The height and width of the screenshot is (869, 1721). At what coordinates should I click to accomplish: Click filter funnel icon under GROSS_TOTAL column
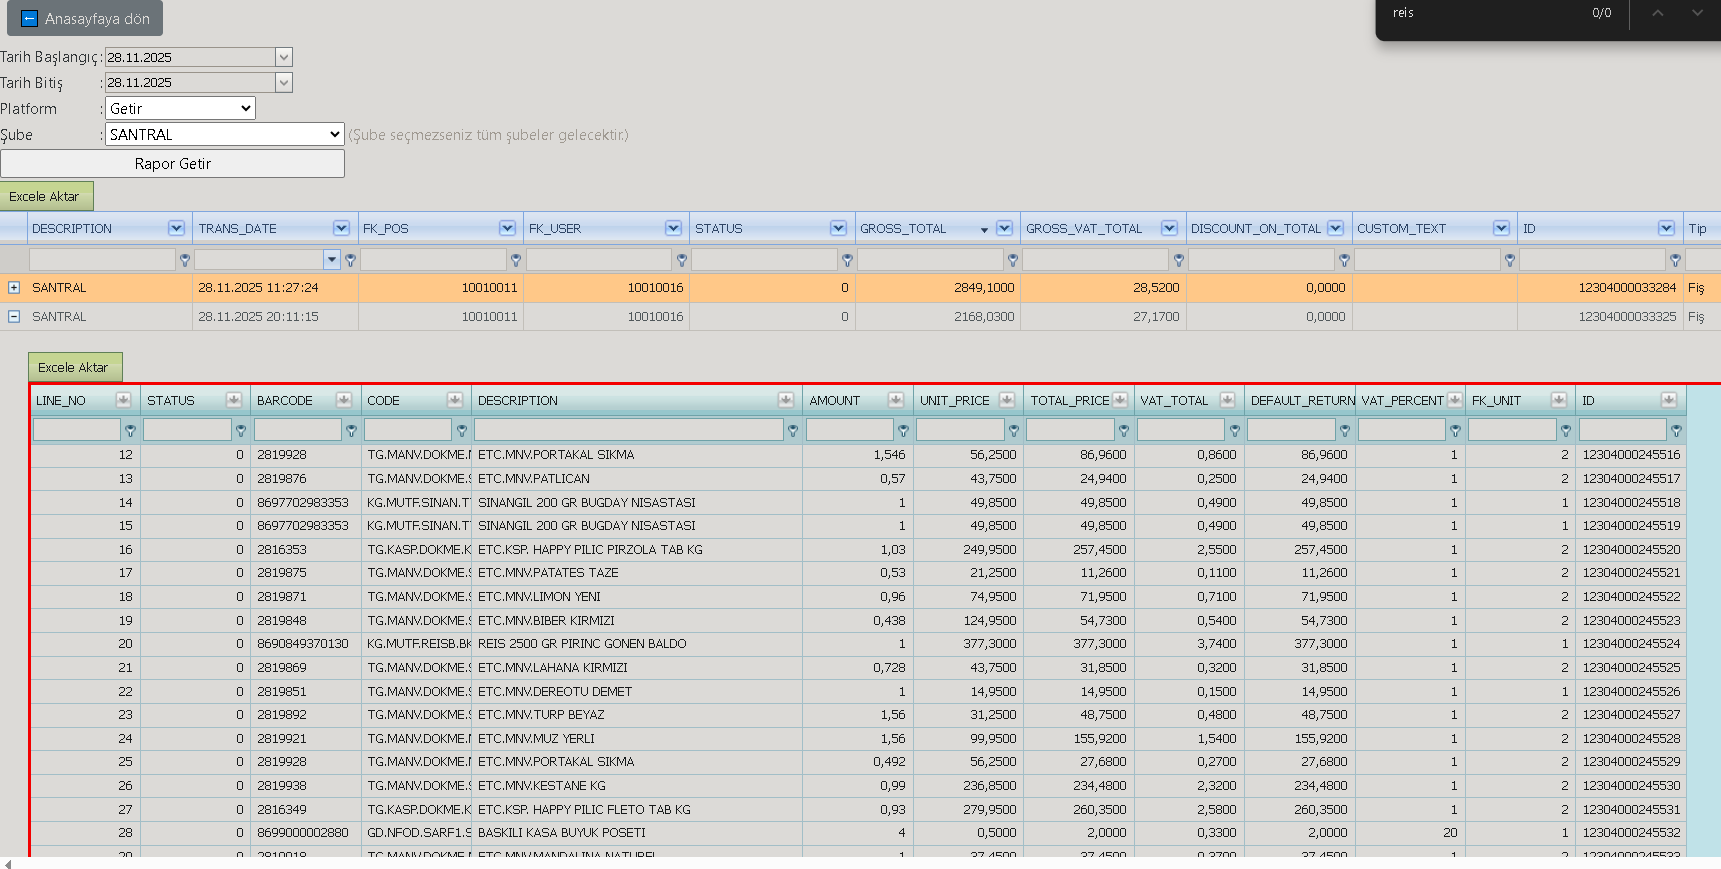pyautogui.click(x=1013, y=260)
